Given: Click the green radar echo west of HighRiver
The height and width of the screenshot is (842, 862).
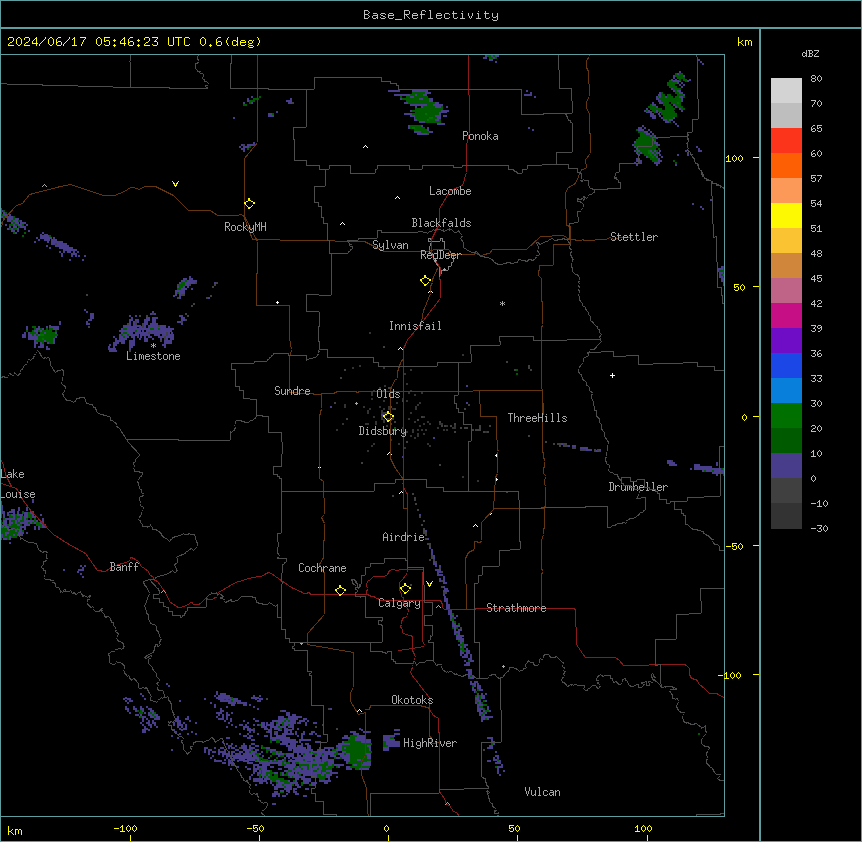Looking at the screenshot, I should [x=356, y=750].
